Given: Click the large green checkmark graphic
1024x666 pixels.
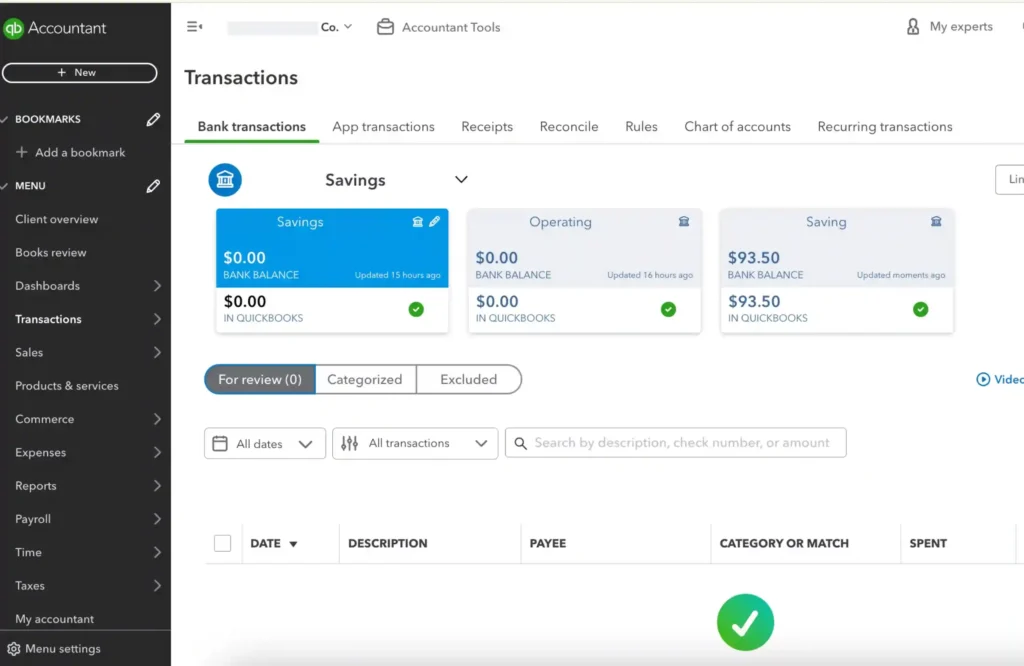Looking at the screenshot, I should pyautogui.click(x=745, y=622).
